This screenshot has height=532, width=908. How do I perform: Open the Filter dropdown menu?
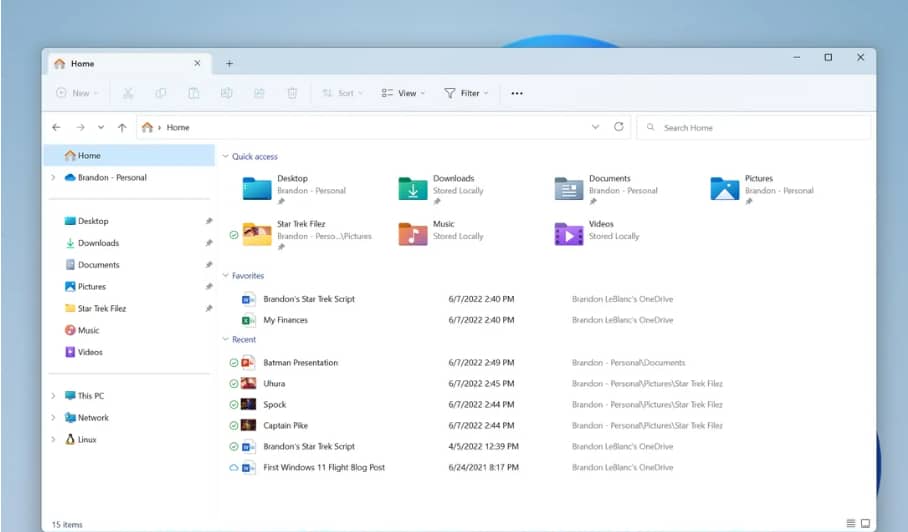[466, 93]
